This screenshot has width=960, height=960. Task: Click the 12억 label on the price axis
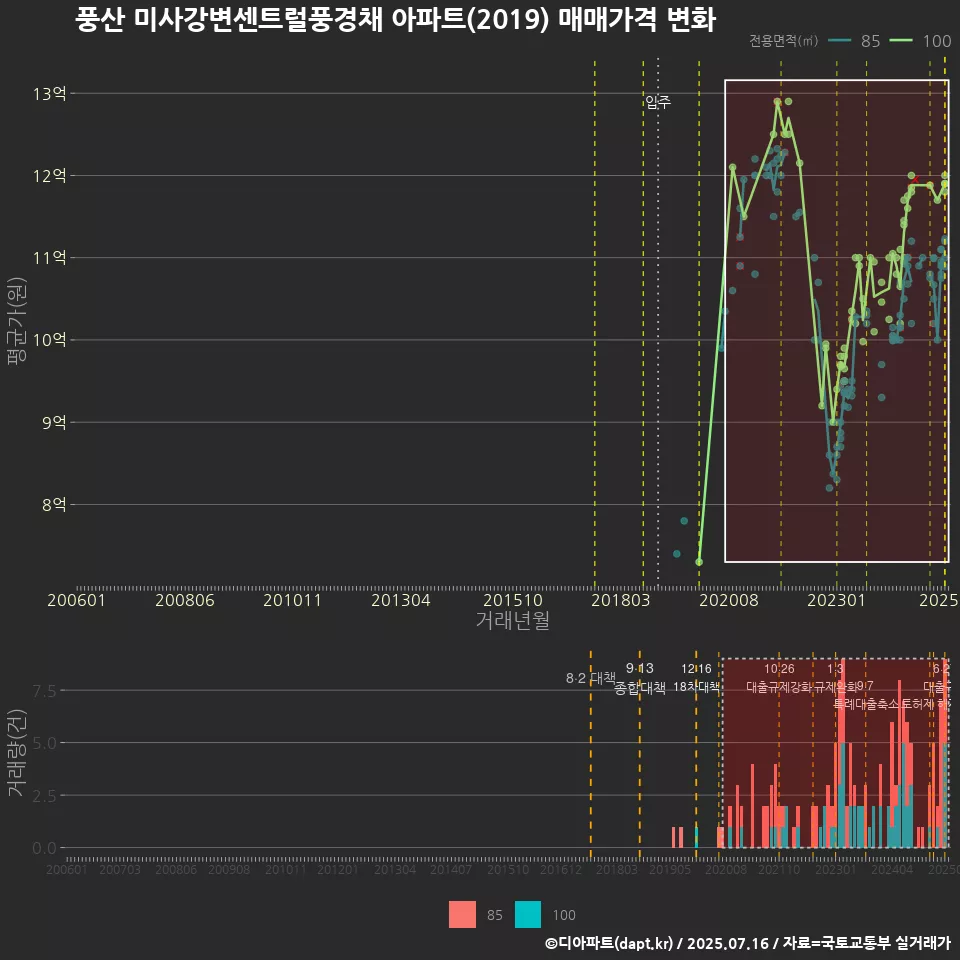(50, 176)
